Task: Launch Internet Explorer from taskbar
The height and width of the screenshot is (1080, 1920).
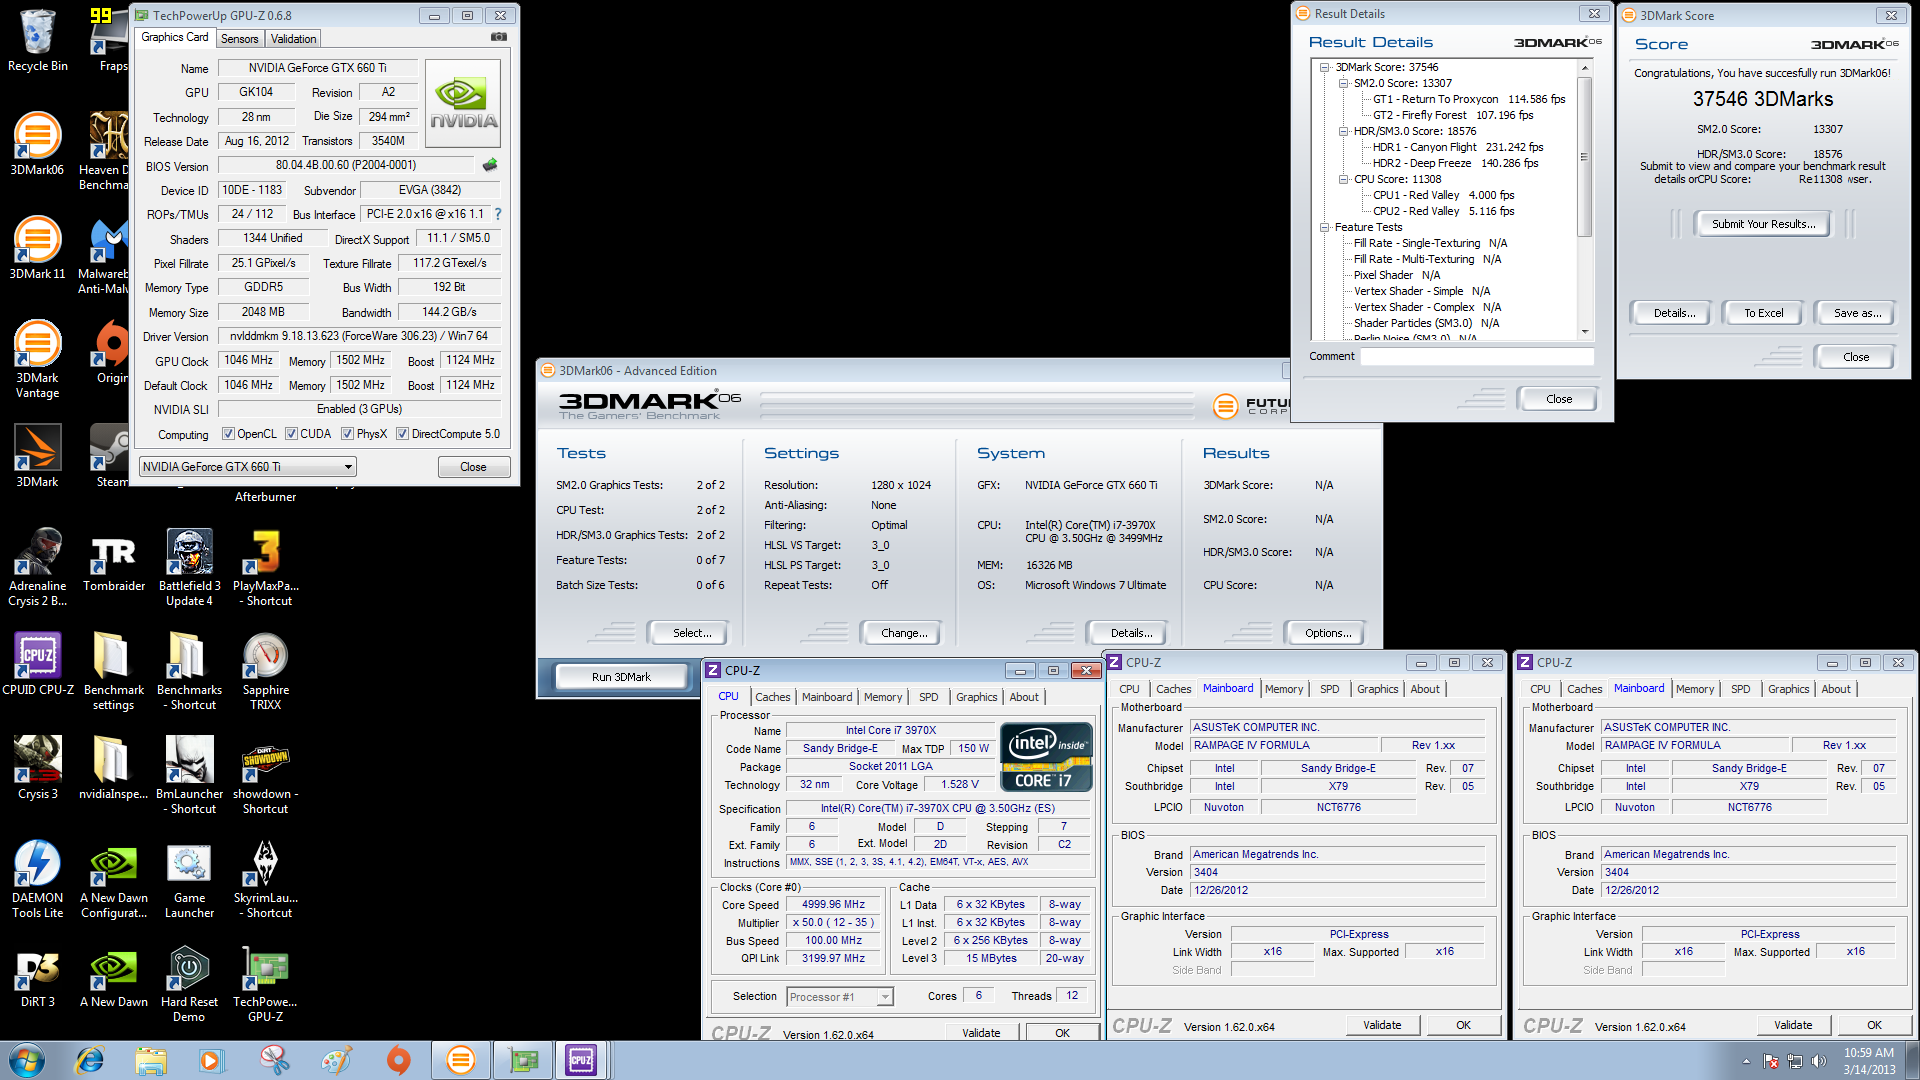Action: 90,1060
